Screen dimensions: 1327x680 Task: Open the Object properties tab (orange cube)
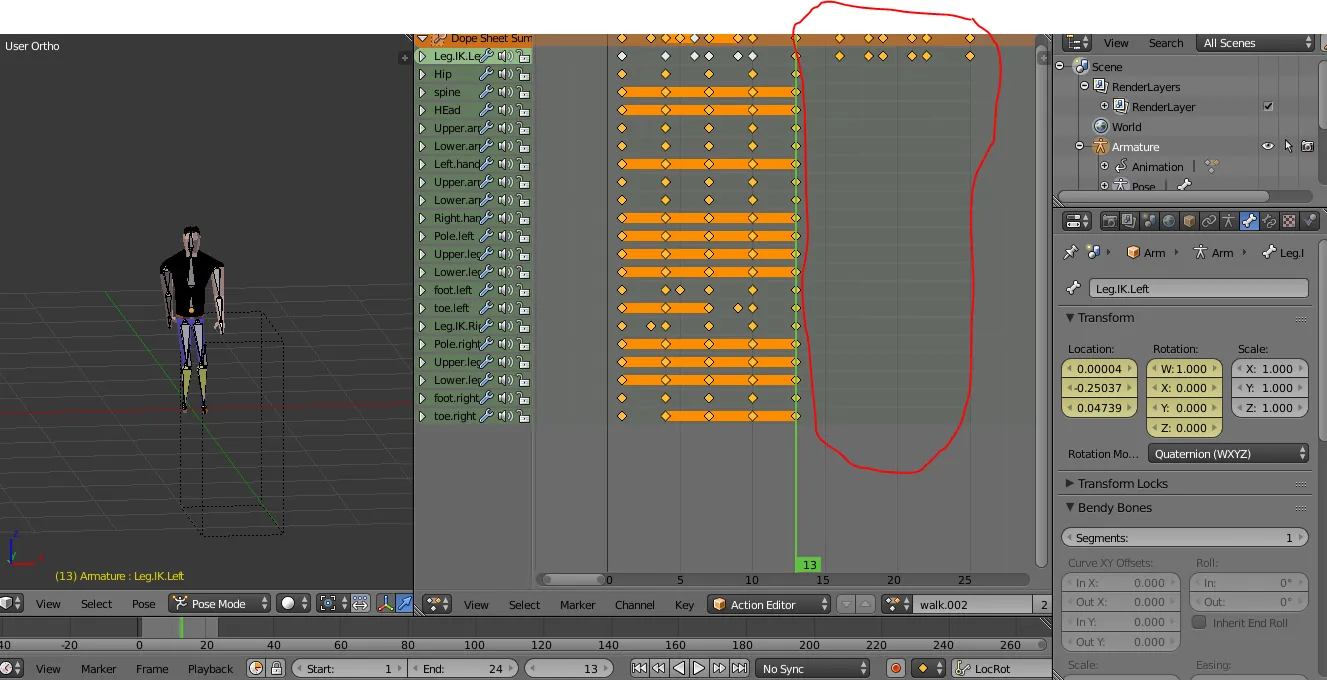[1189, 221]
